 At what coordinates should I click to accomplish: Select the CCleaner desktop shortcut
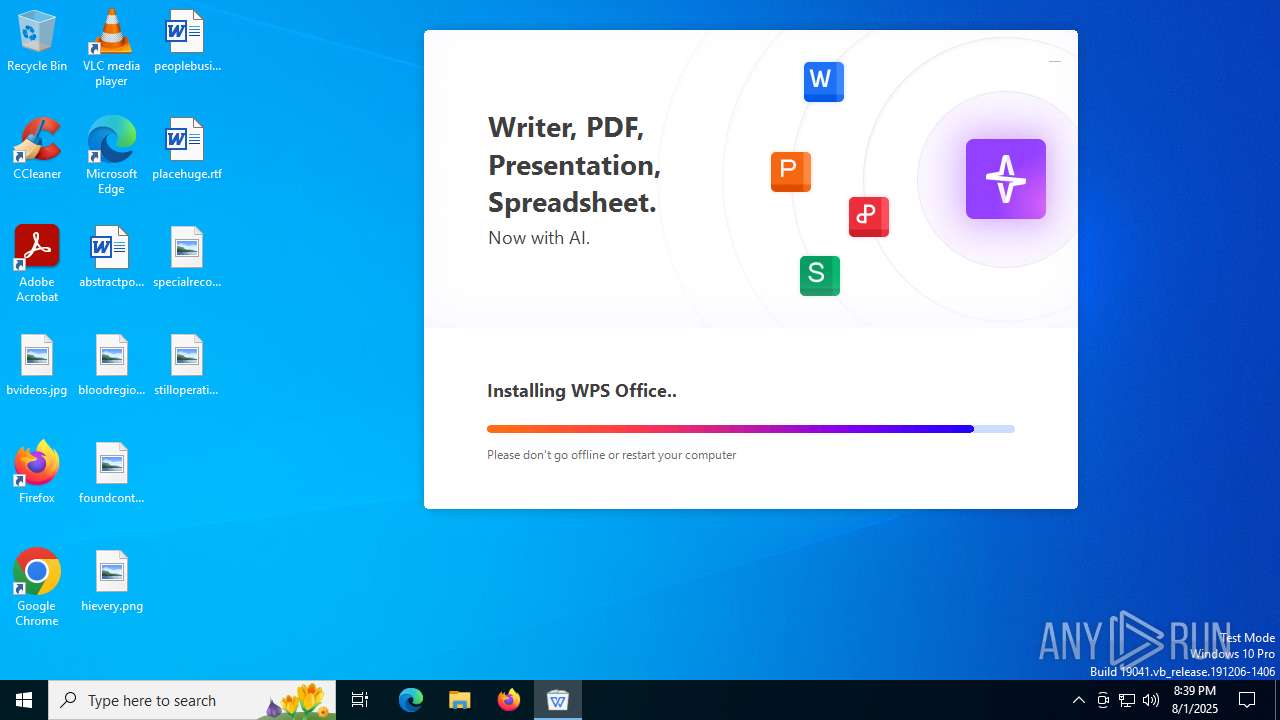click(37, 150)
